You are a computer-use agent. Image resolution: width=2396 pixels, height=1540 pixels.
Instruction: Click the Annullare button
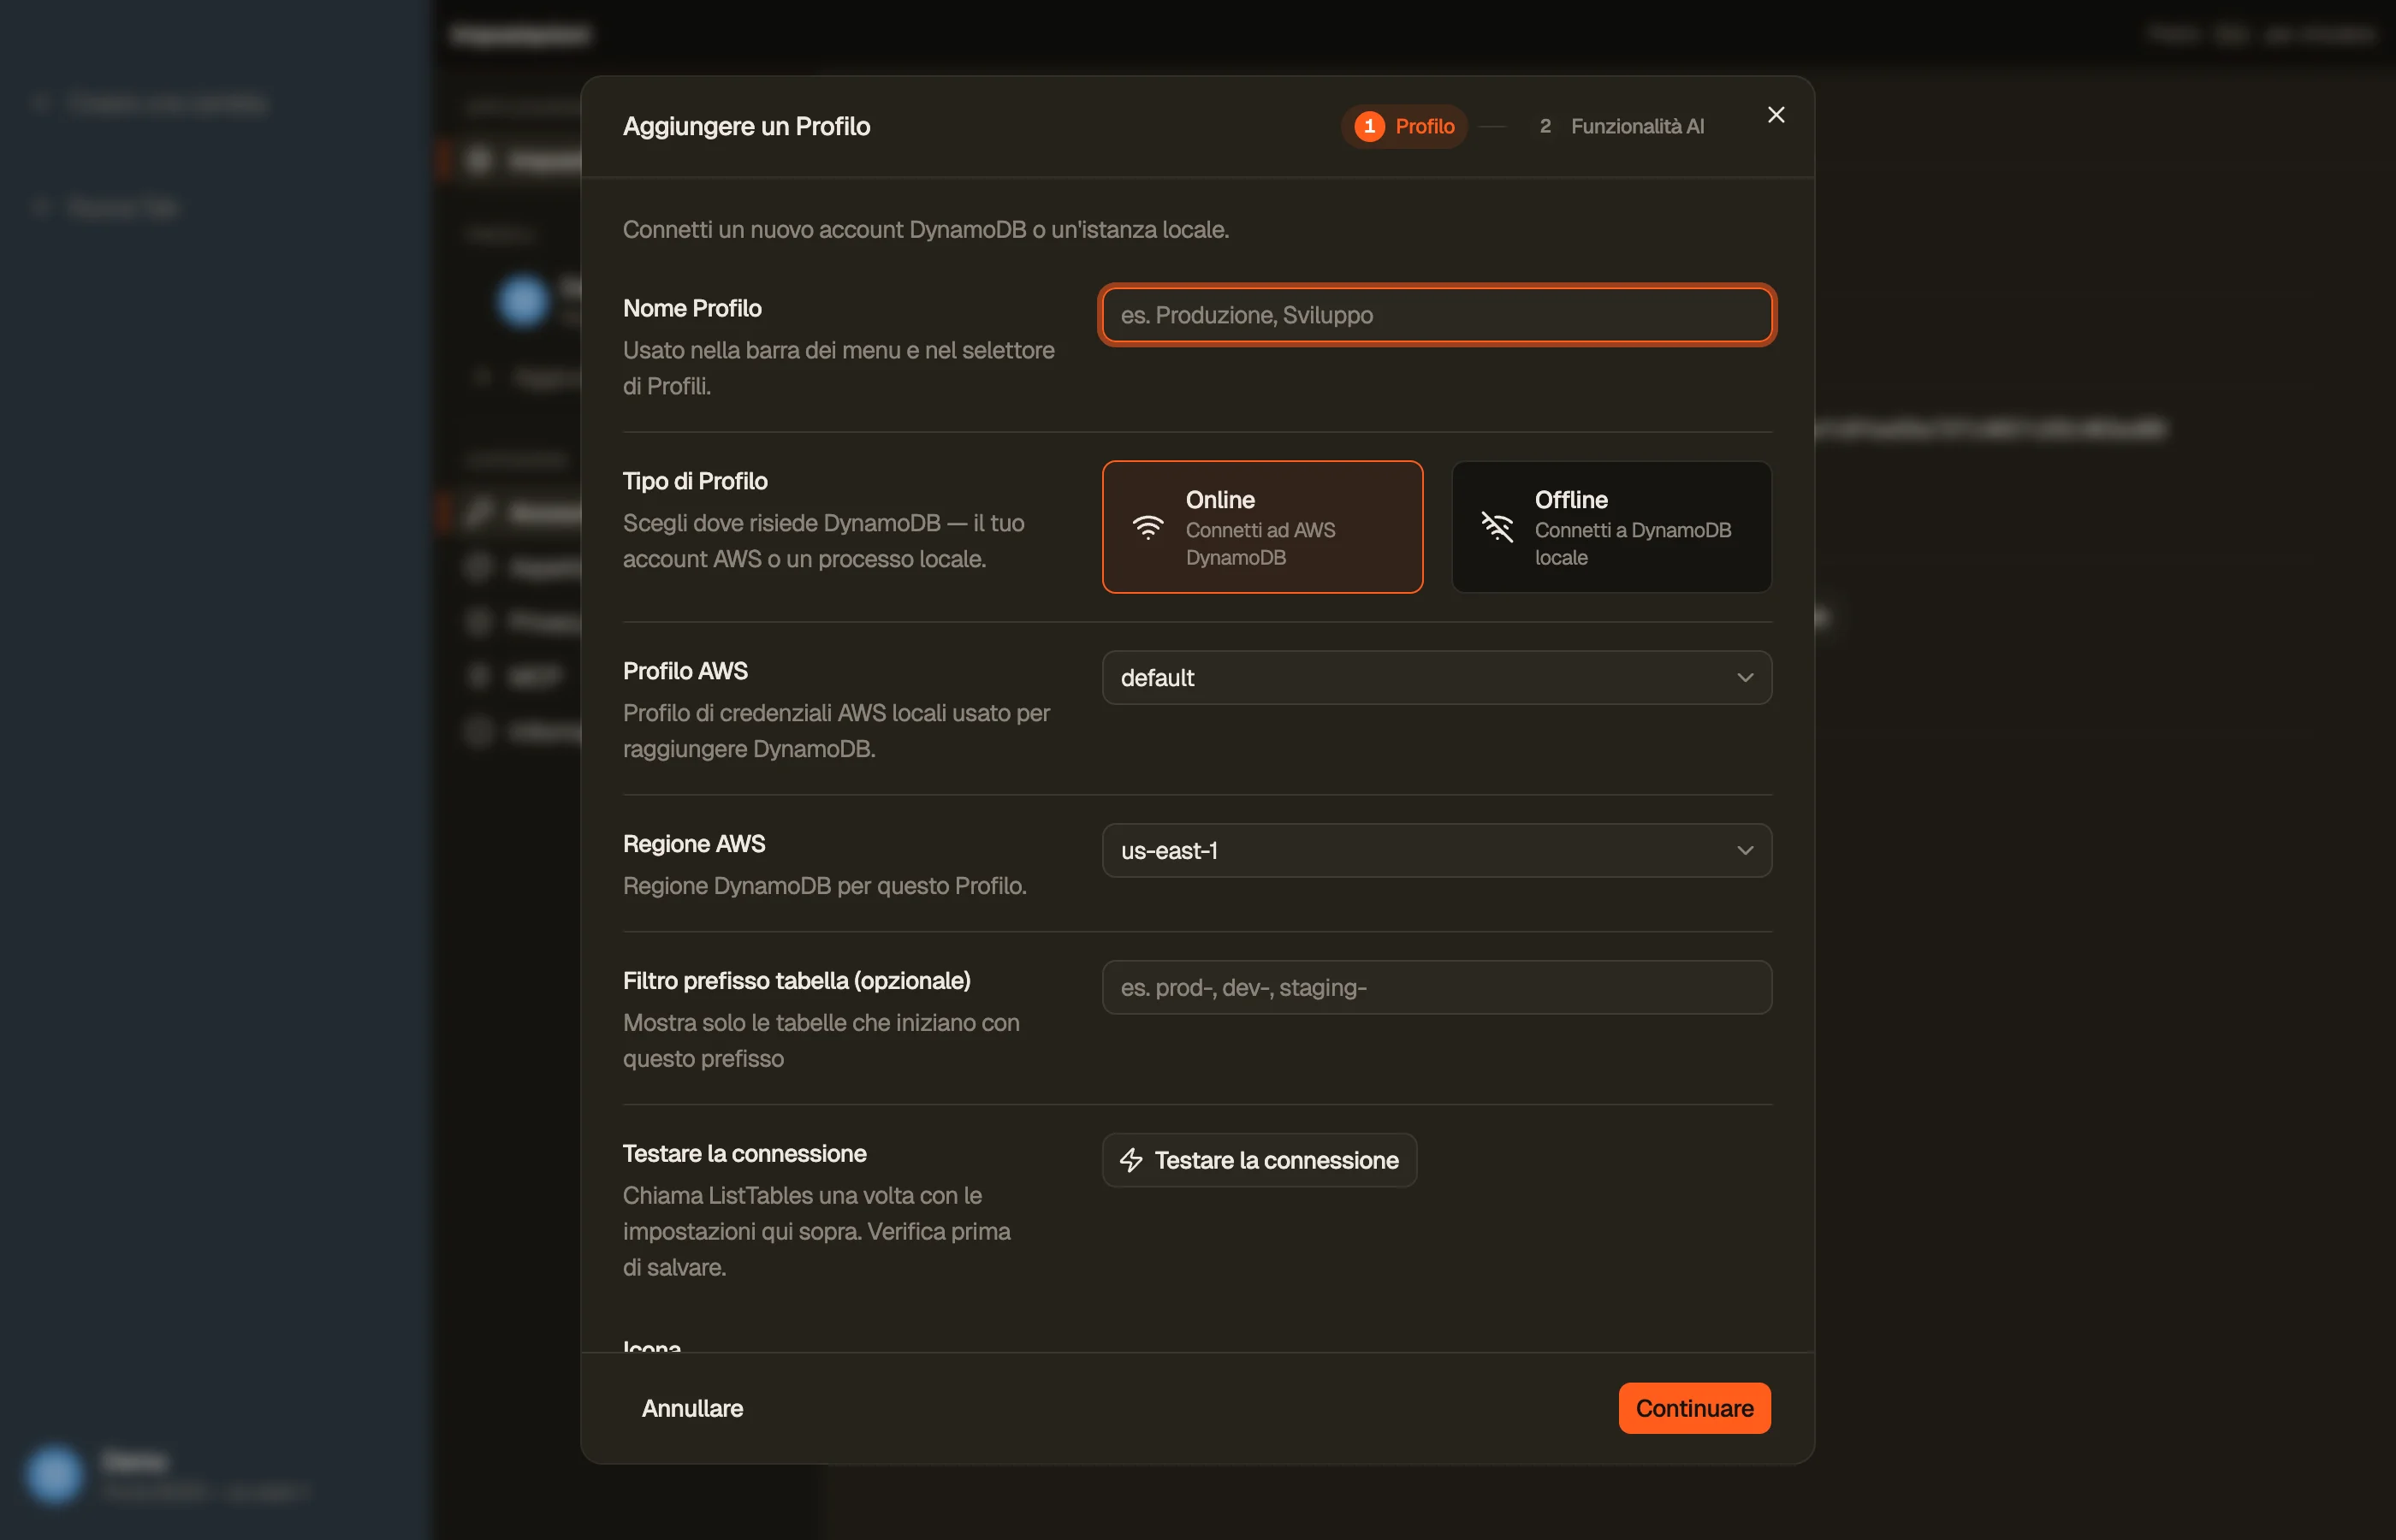pos(692,1408)
